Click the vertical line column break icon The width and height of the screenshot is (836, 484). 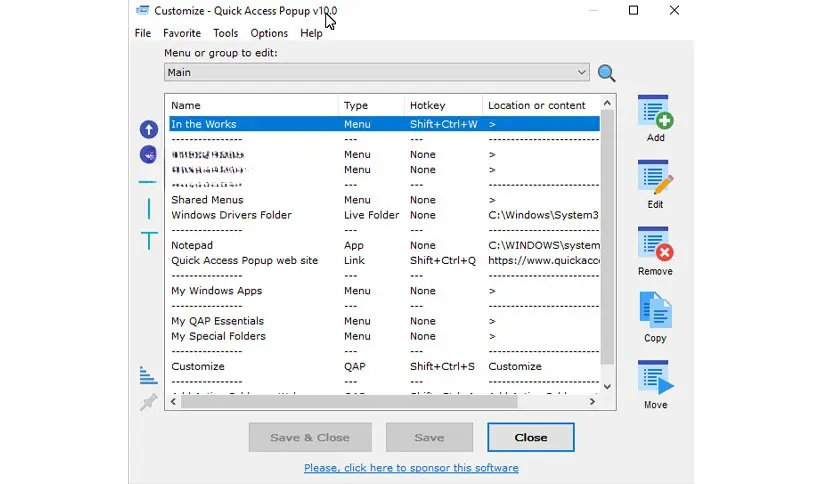(x=149, y=208)
